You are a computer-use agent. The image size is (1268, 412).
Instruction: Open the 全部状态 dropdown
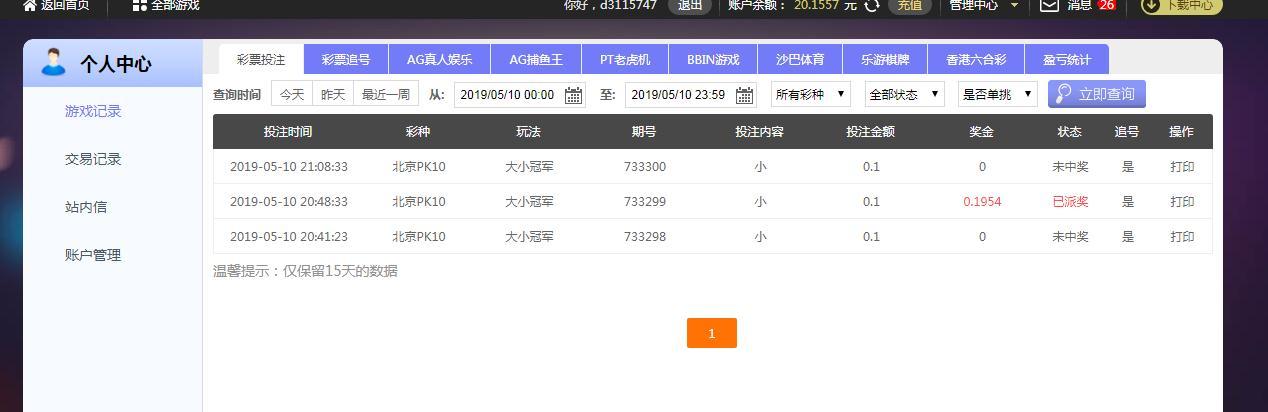(x=905, y=94)
